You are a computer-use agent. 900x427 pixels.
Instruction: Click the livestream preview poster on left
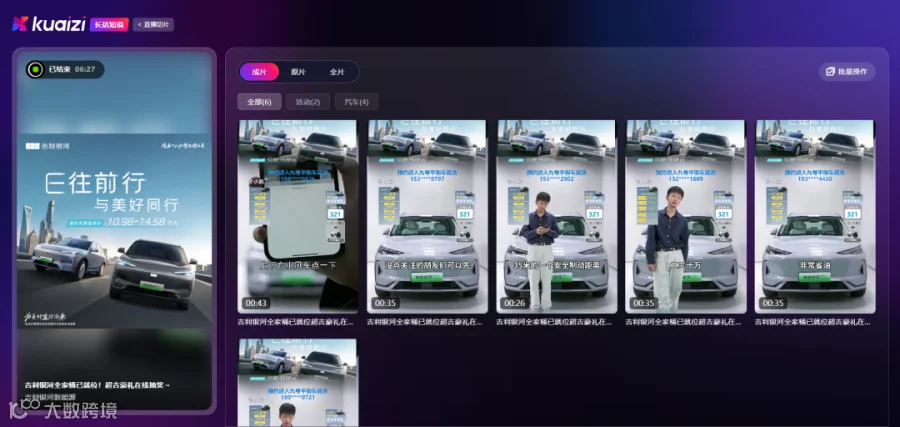point(115,231)
